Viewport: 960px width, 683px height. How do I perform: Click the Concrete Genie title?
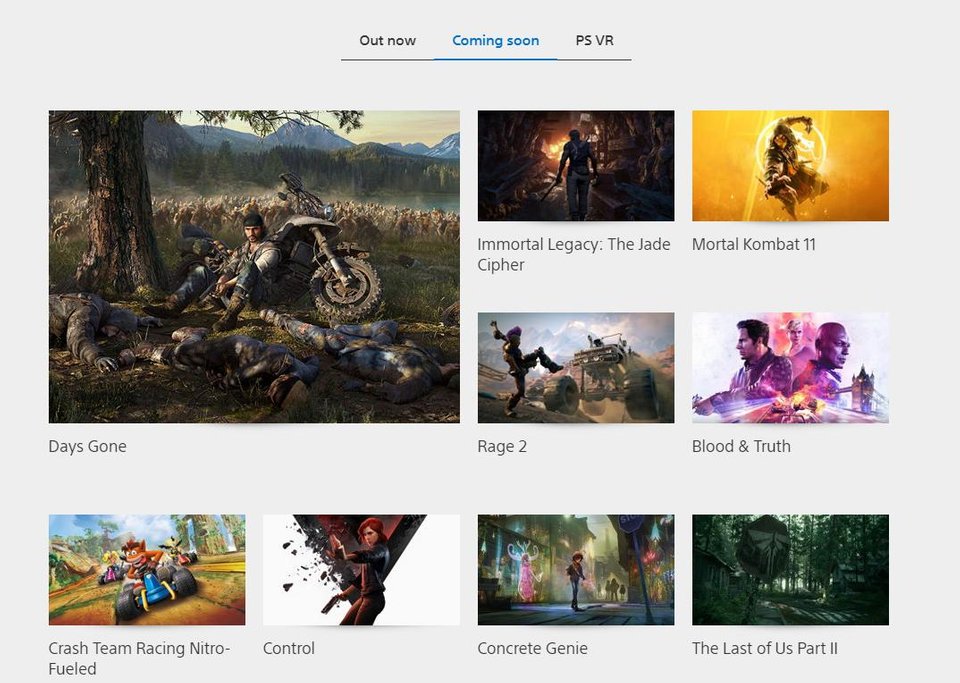pos(532,648)
